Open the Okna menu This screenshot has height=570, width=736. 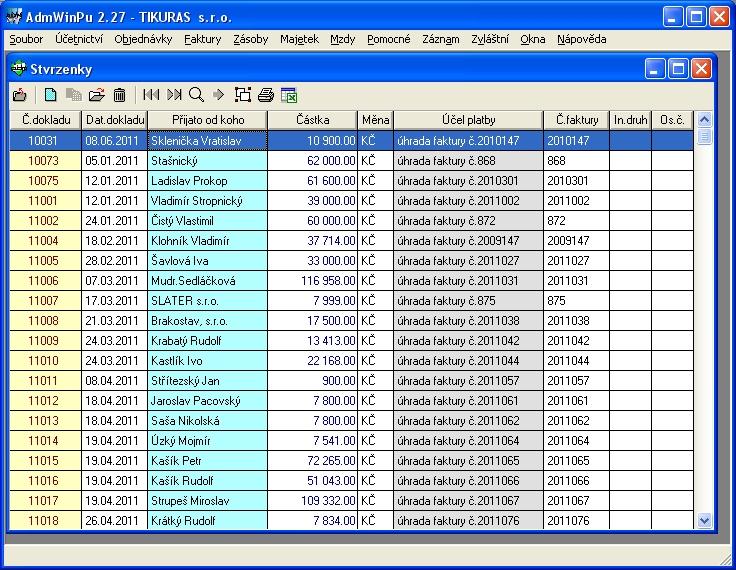533,39
